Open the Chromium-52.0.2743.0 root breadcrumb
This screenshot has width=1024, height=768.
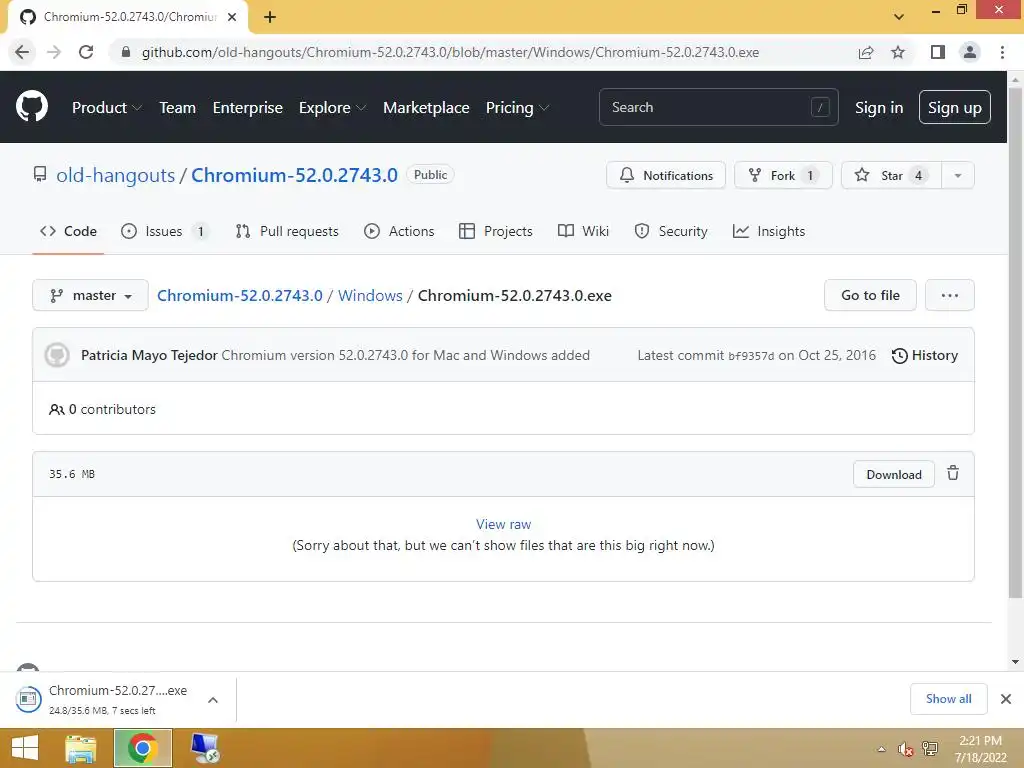240,295
